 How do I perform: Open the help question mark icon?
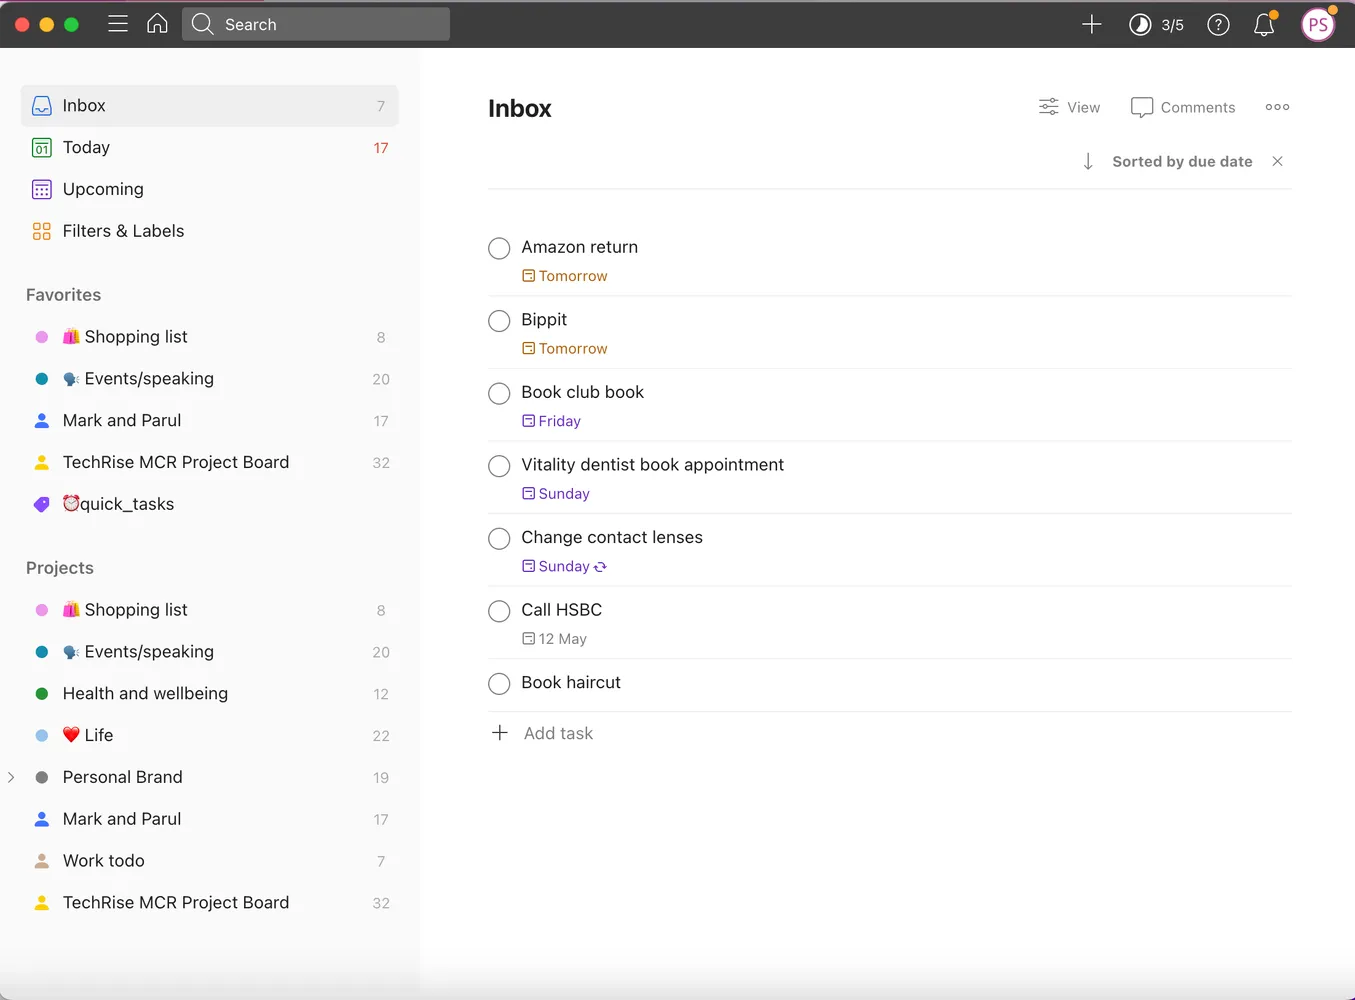click(x=1218, y=25)
